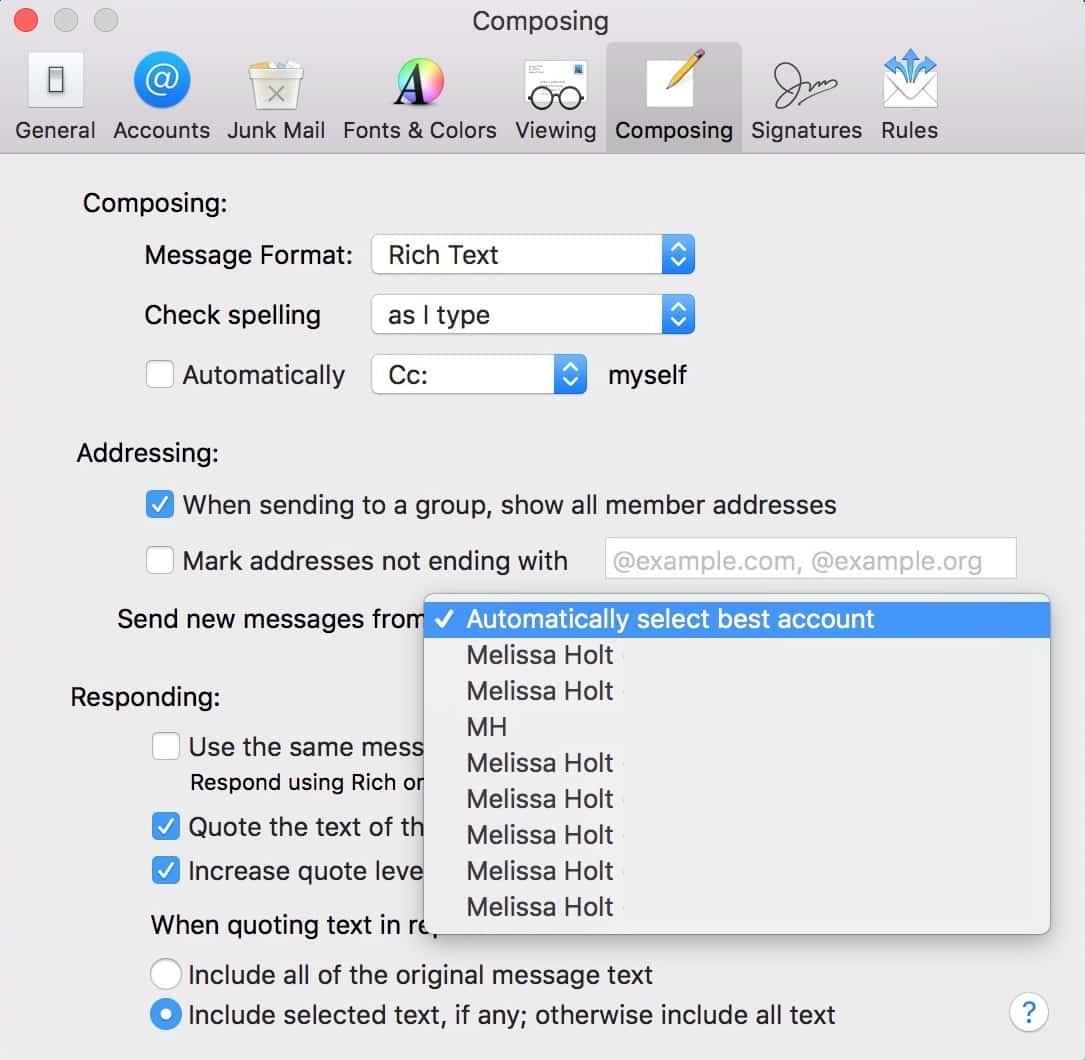1085x1060 pixels.
Task: Open the Accounts preferences pane
Action: point(161,97)
